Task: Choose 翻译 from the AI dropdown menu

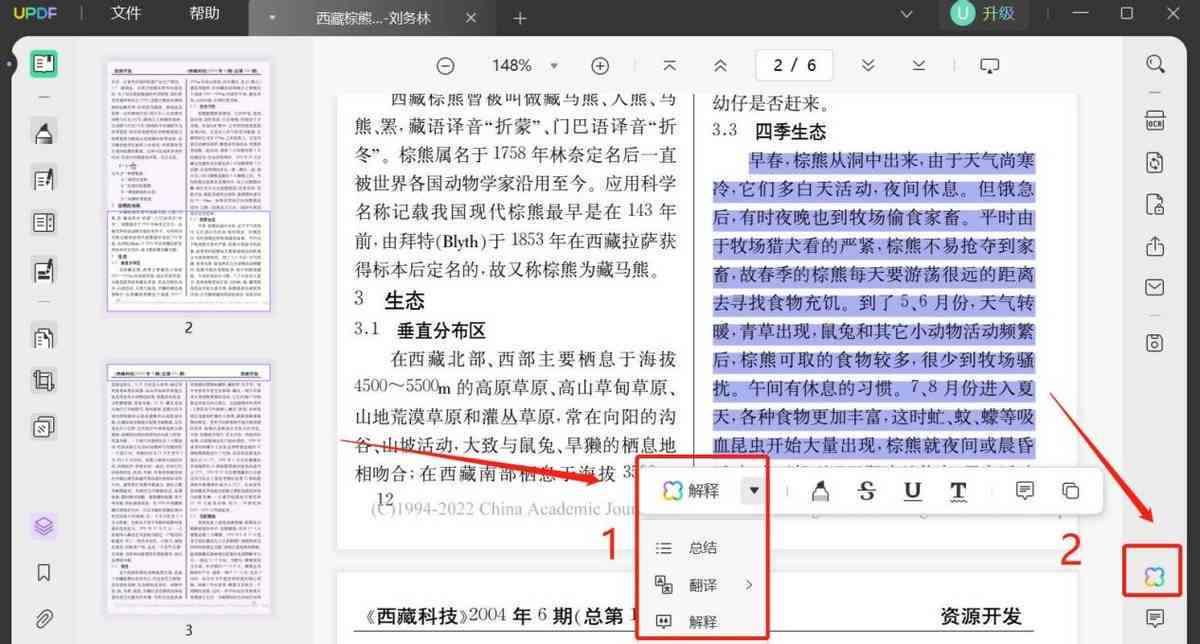Action: [x=703, y=585]
